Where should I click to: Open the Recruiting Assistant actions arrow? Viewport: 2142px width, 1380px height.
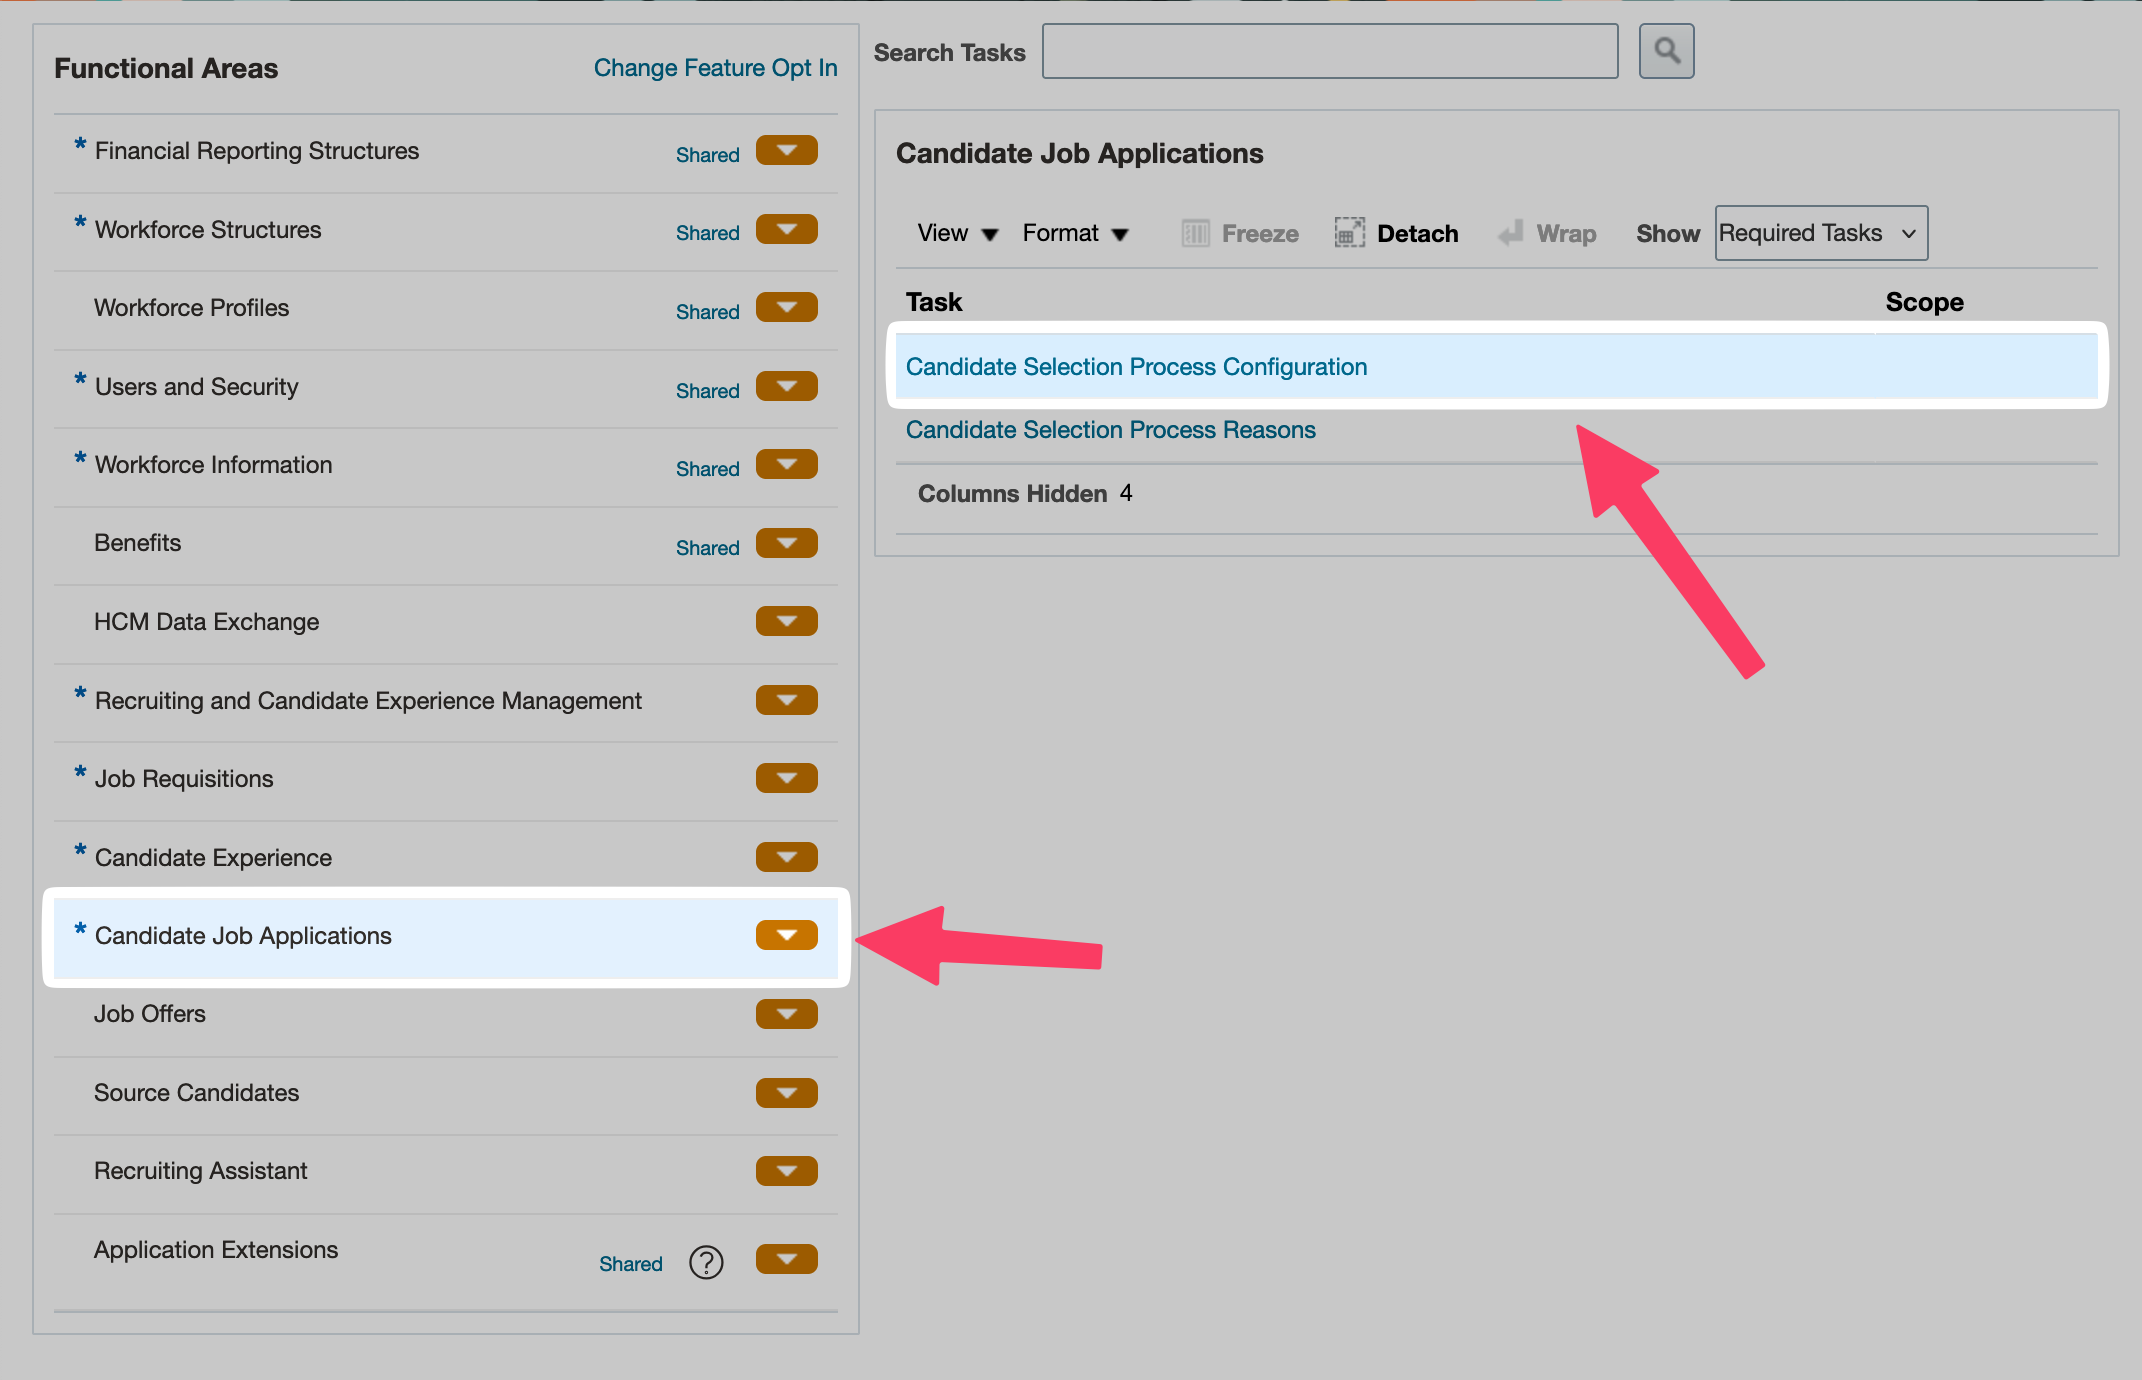pyautogui.click(x=787, y=1170)
